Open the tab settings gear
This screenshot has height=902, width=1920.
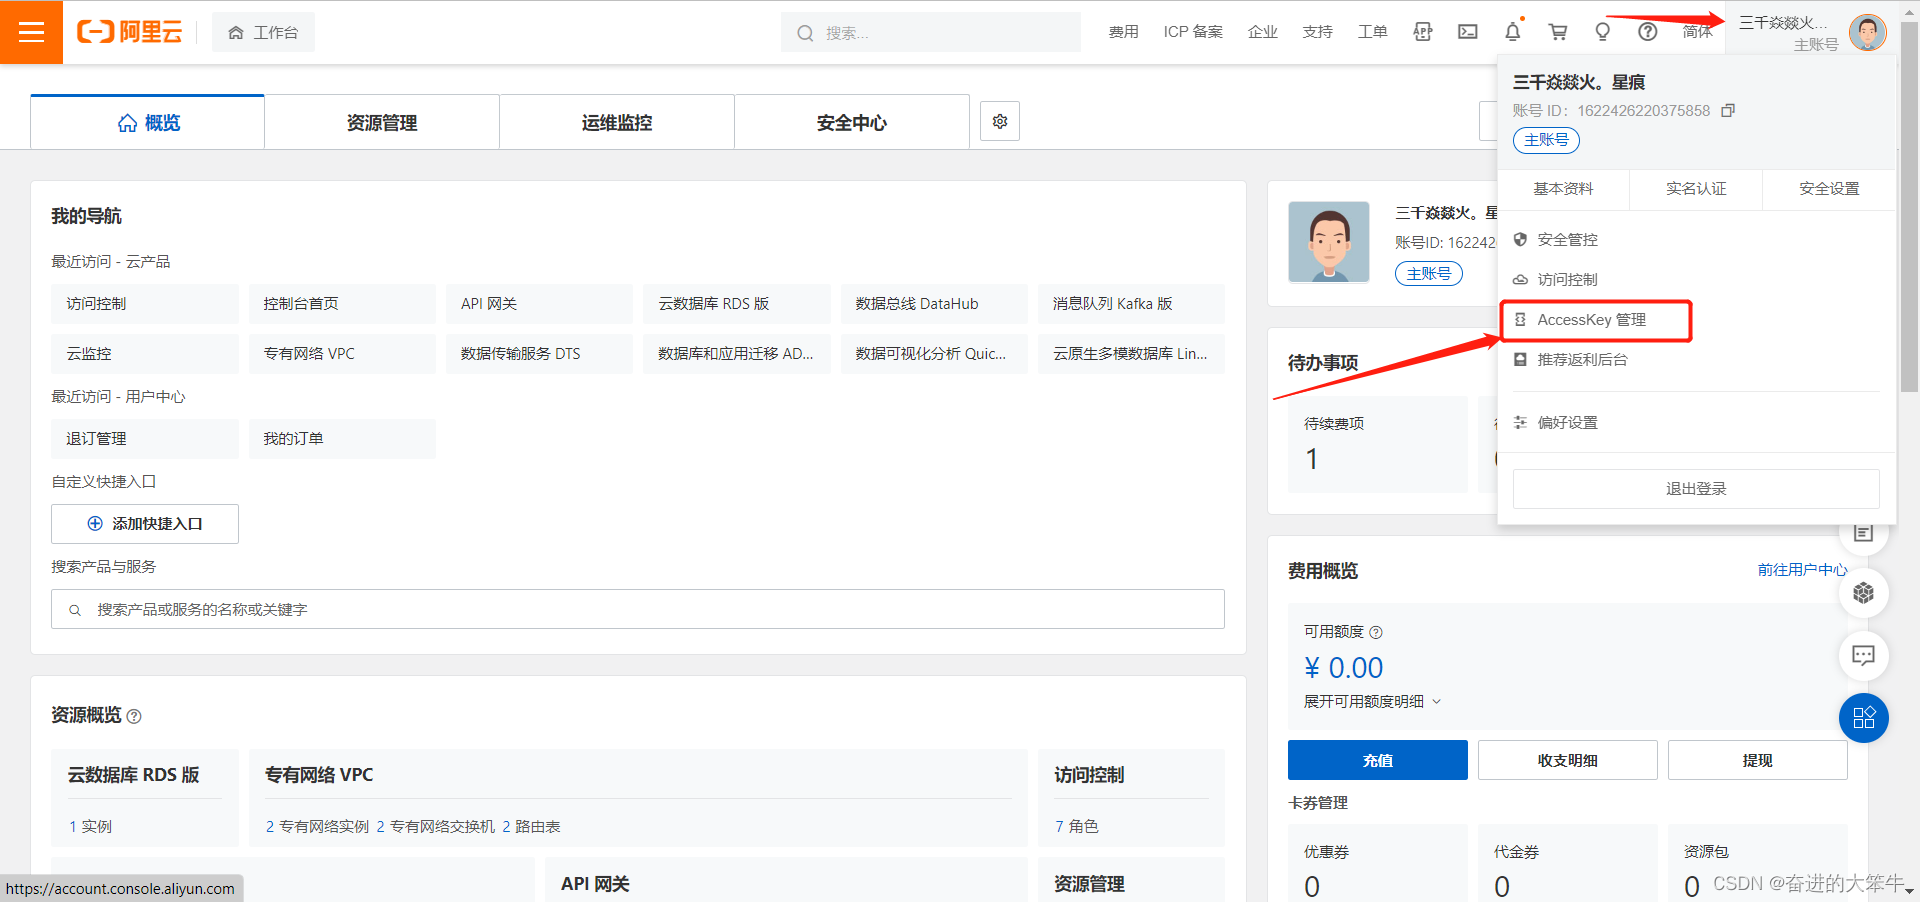[x=1000, y=121]
